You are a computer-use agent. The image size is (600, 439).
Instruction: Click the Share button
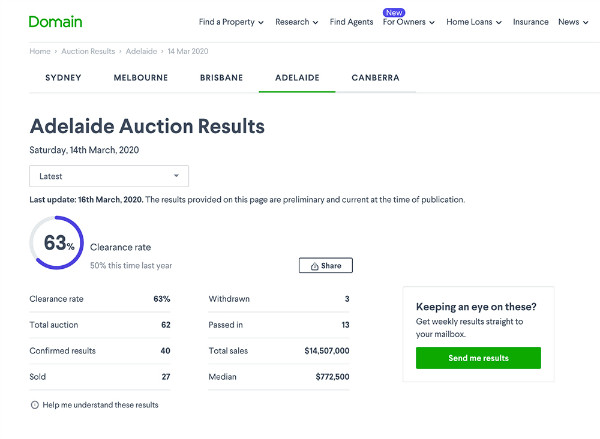pos(326,266)
